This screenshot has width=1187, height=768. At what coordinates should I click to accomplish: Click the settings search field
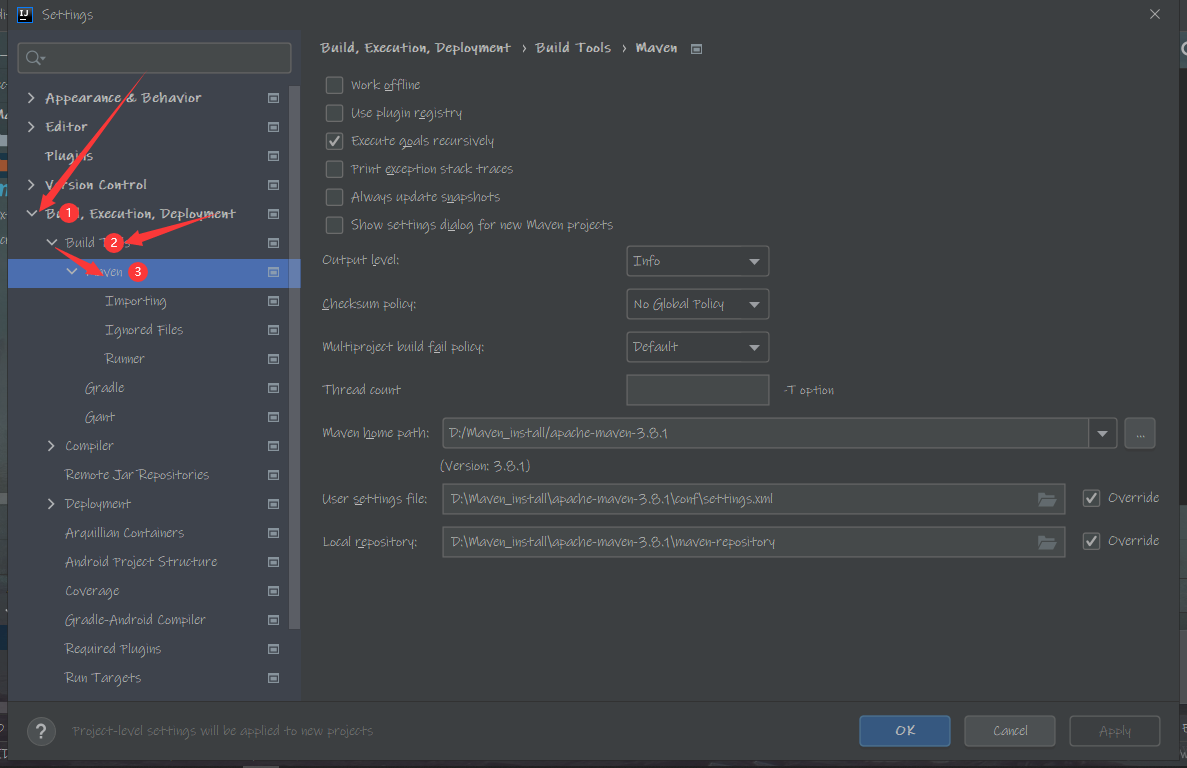pos(154,58)
